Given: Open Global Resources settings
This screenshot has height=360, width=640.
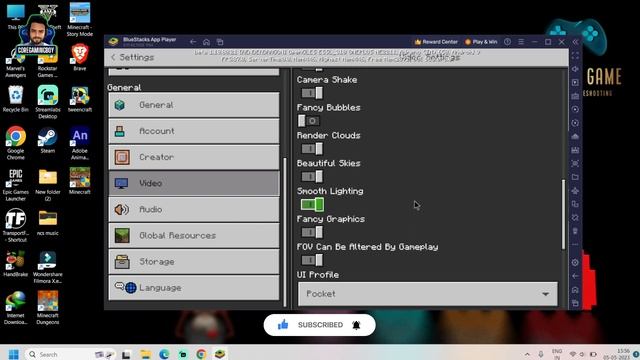Looking at the screenshot, I should click(194, 236).
